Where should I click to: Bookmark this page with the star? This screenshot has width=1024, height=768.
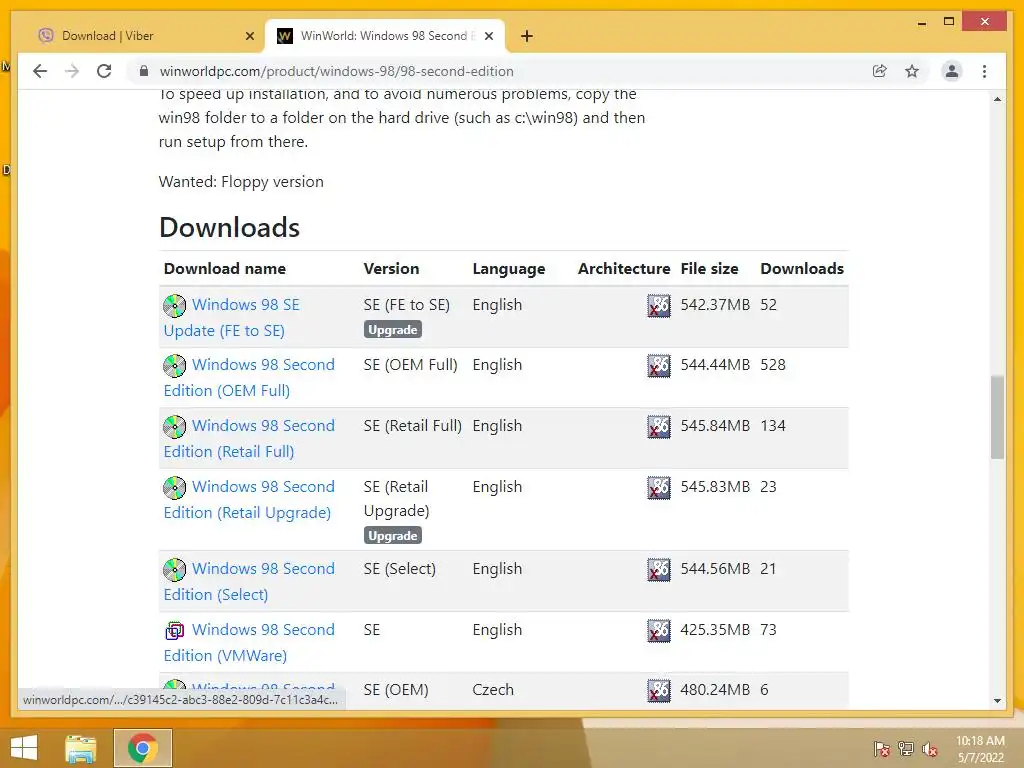[x=912, y=71]
